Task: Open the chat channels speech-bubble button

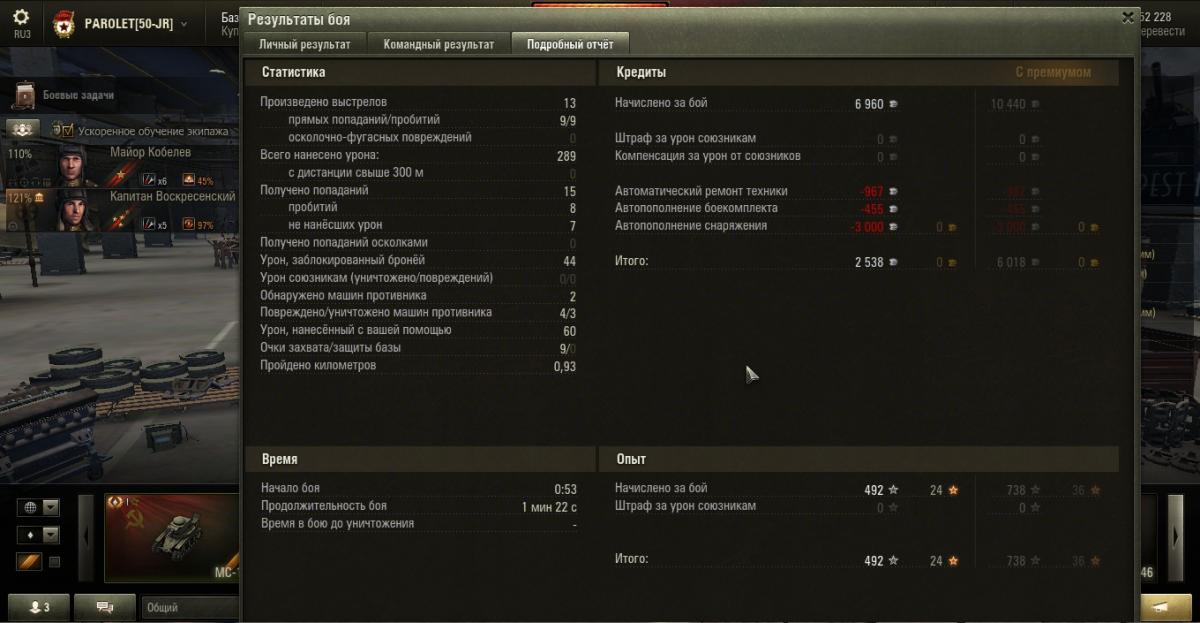Action: tap(104, 607)
